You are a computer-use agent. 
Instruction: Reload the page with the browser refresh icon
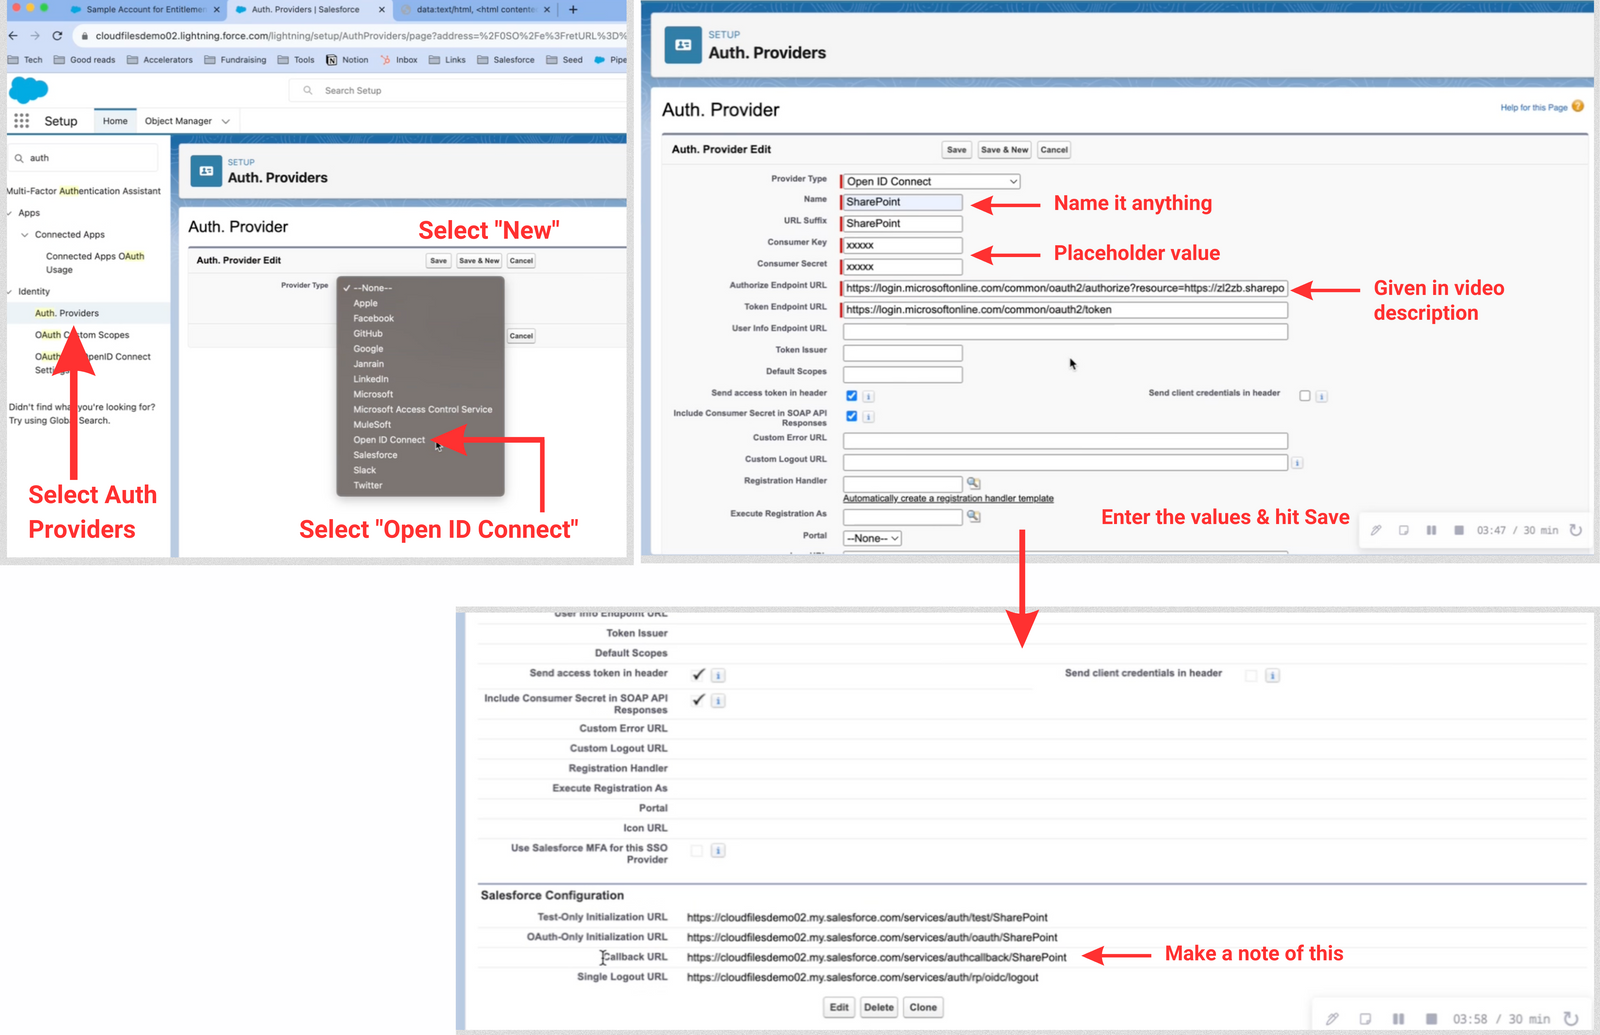[57, 35]
